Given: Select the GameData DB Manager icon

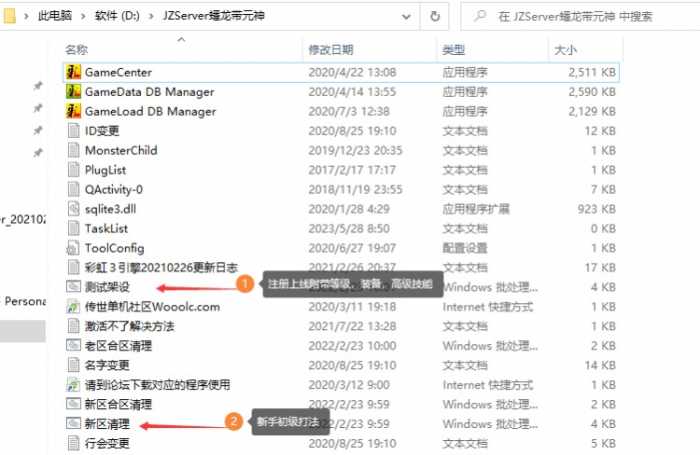Looking at the screenshot, I should point(73,92).
